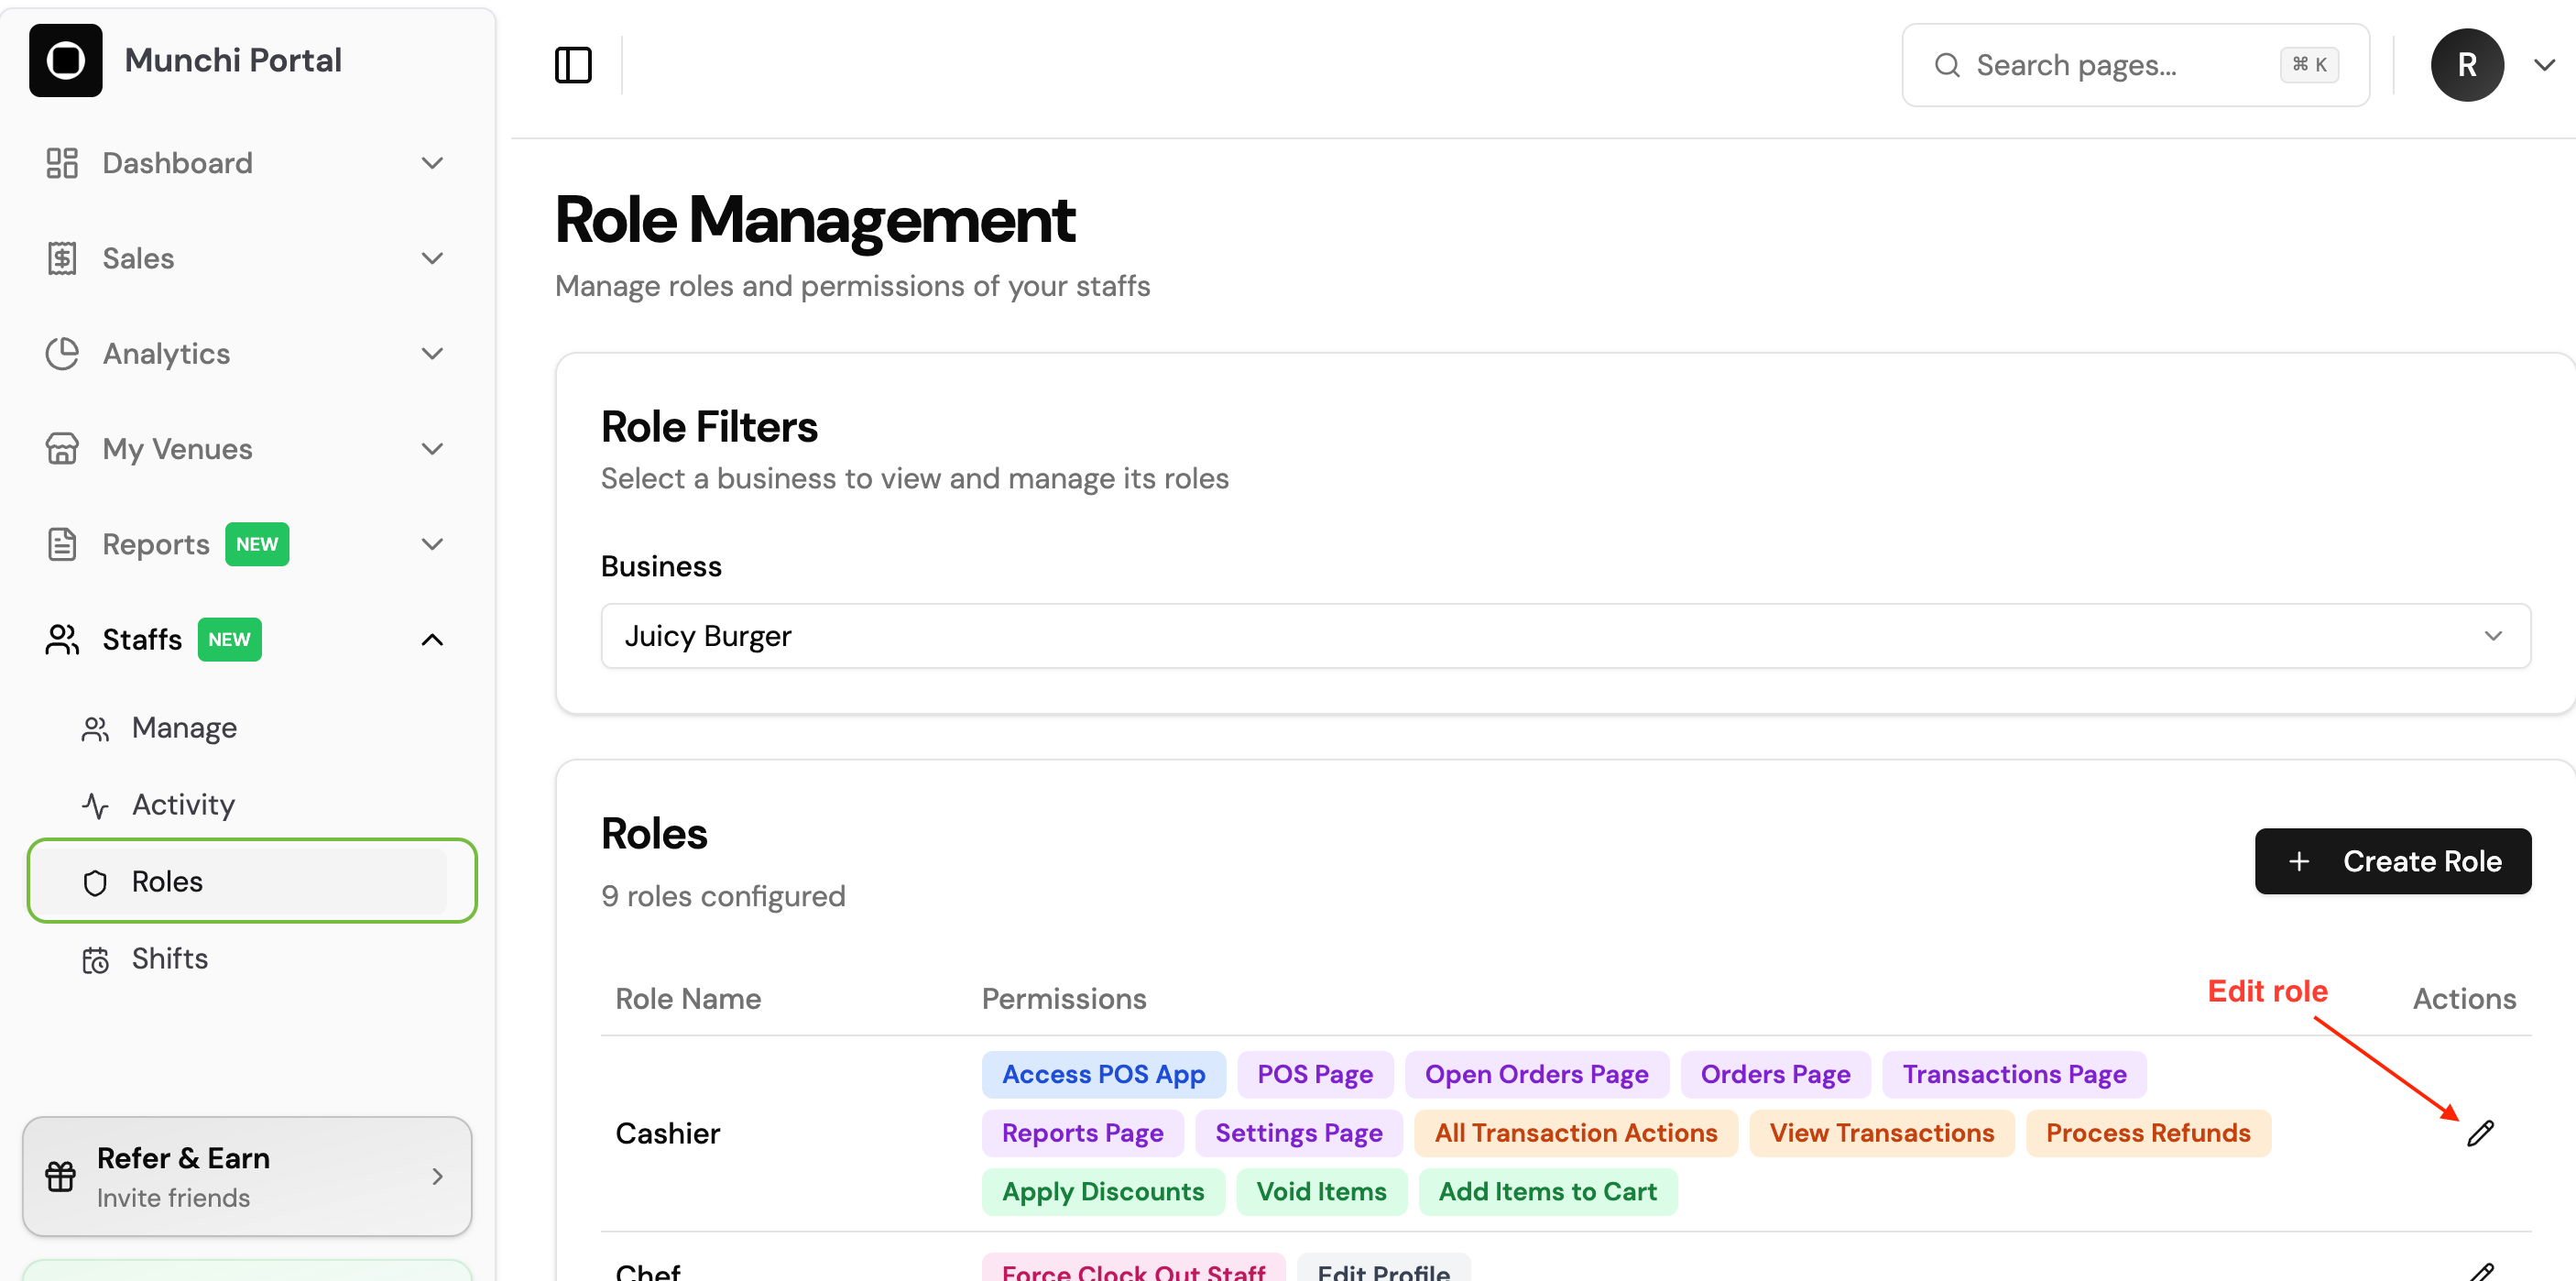This screenshot has height=1281, width=2576.
Task: Click the Reports Page permission tag
Action: point(1082,1133)
